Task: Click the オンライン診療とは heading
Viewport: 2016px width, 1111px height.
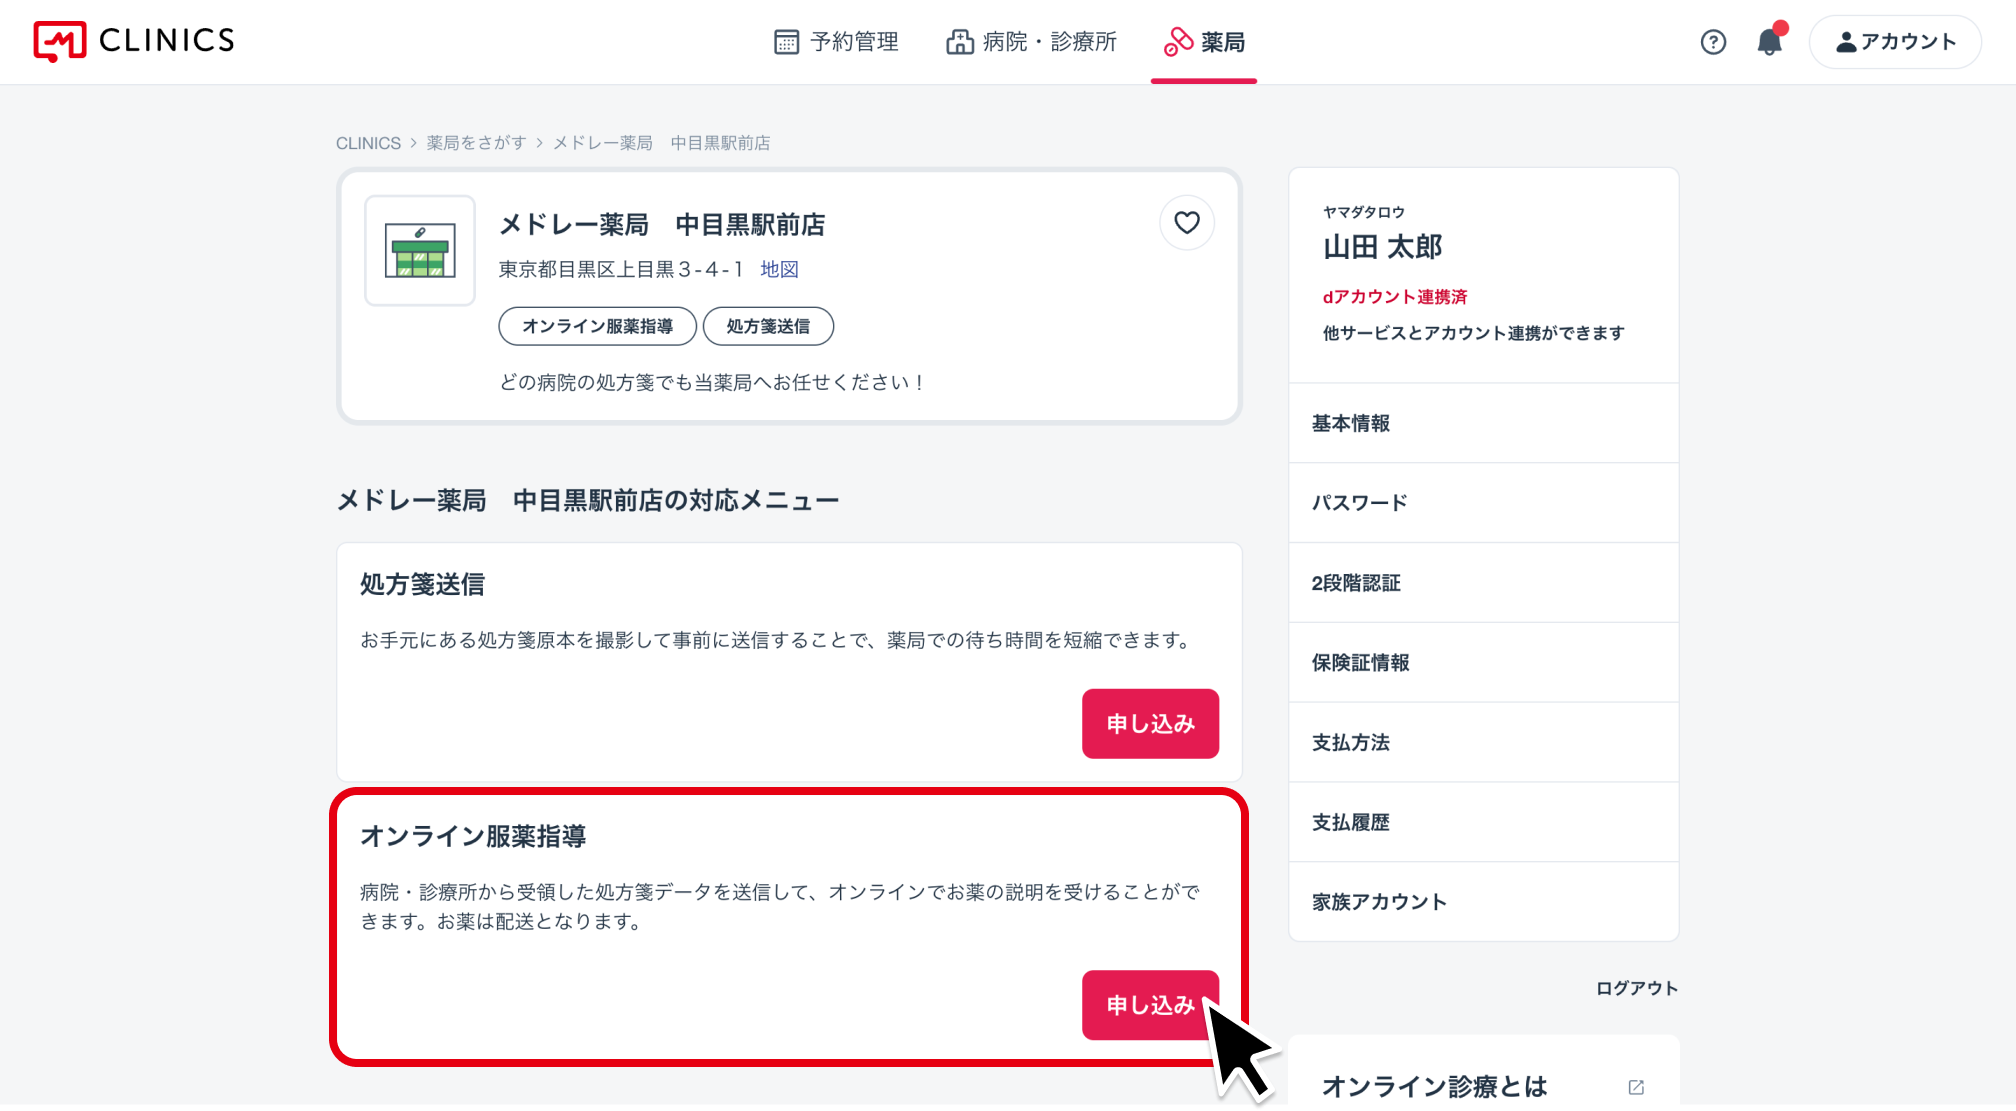Action: [x=1434, y=1087]
